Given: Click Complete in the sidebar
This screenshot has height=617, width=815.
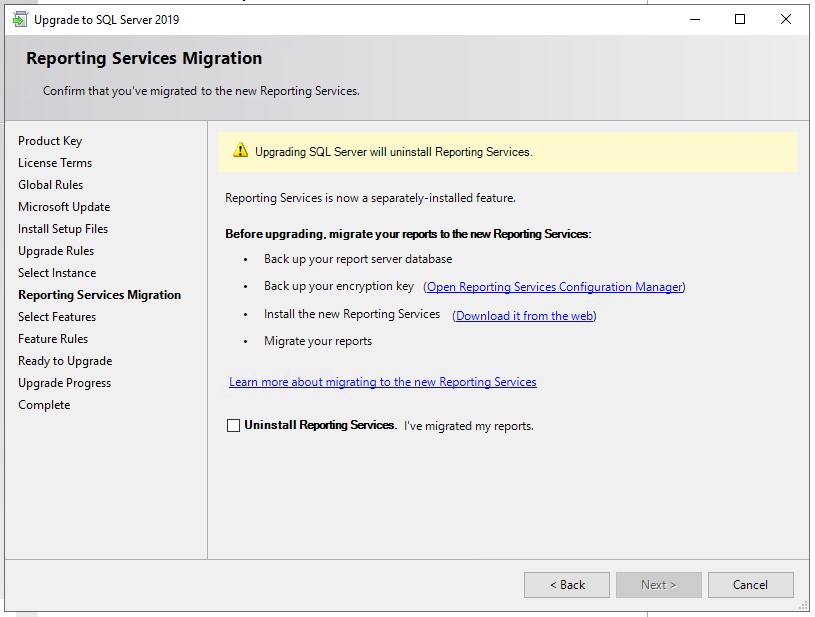Looking at the screenshot, I should (x=44, y=405).
